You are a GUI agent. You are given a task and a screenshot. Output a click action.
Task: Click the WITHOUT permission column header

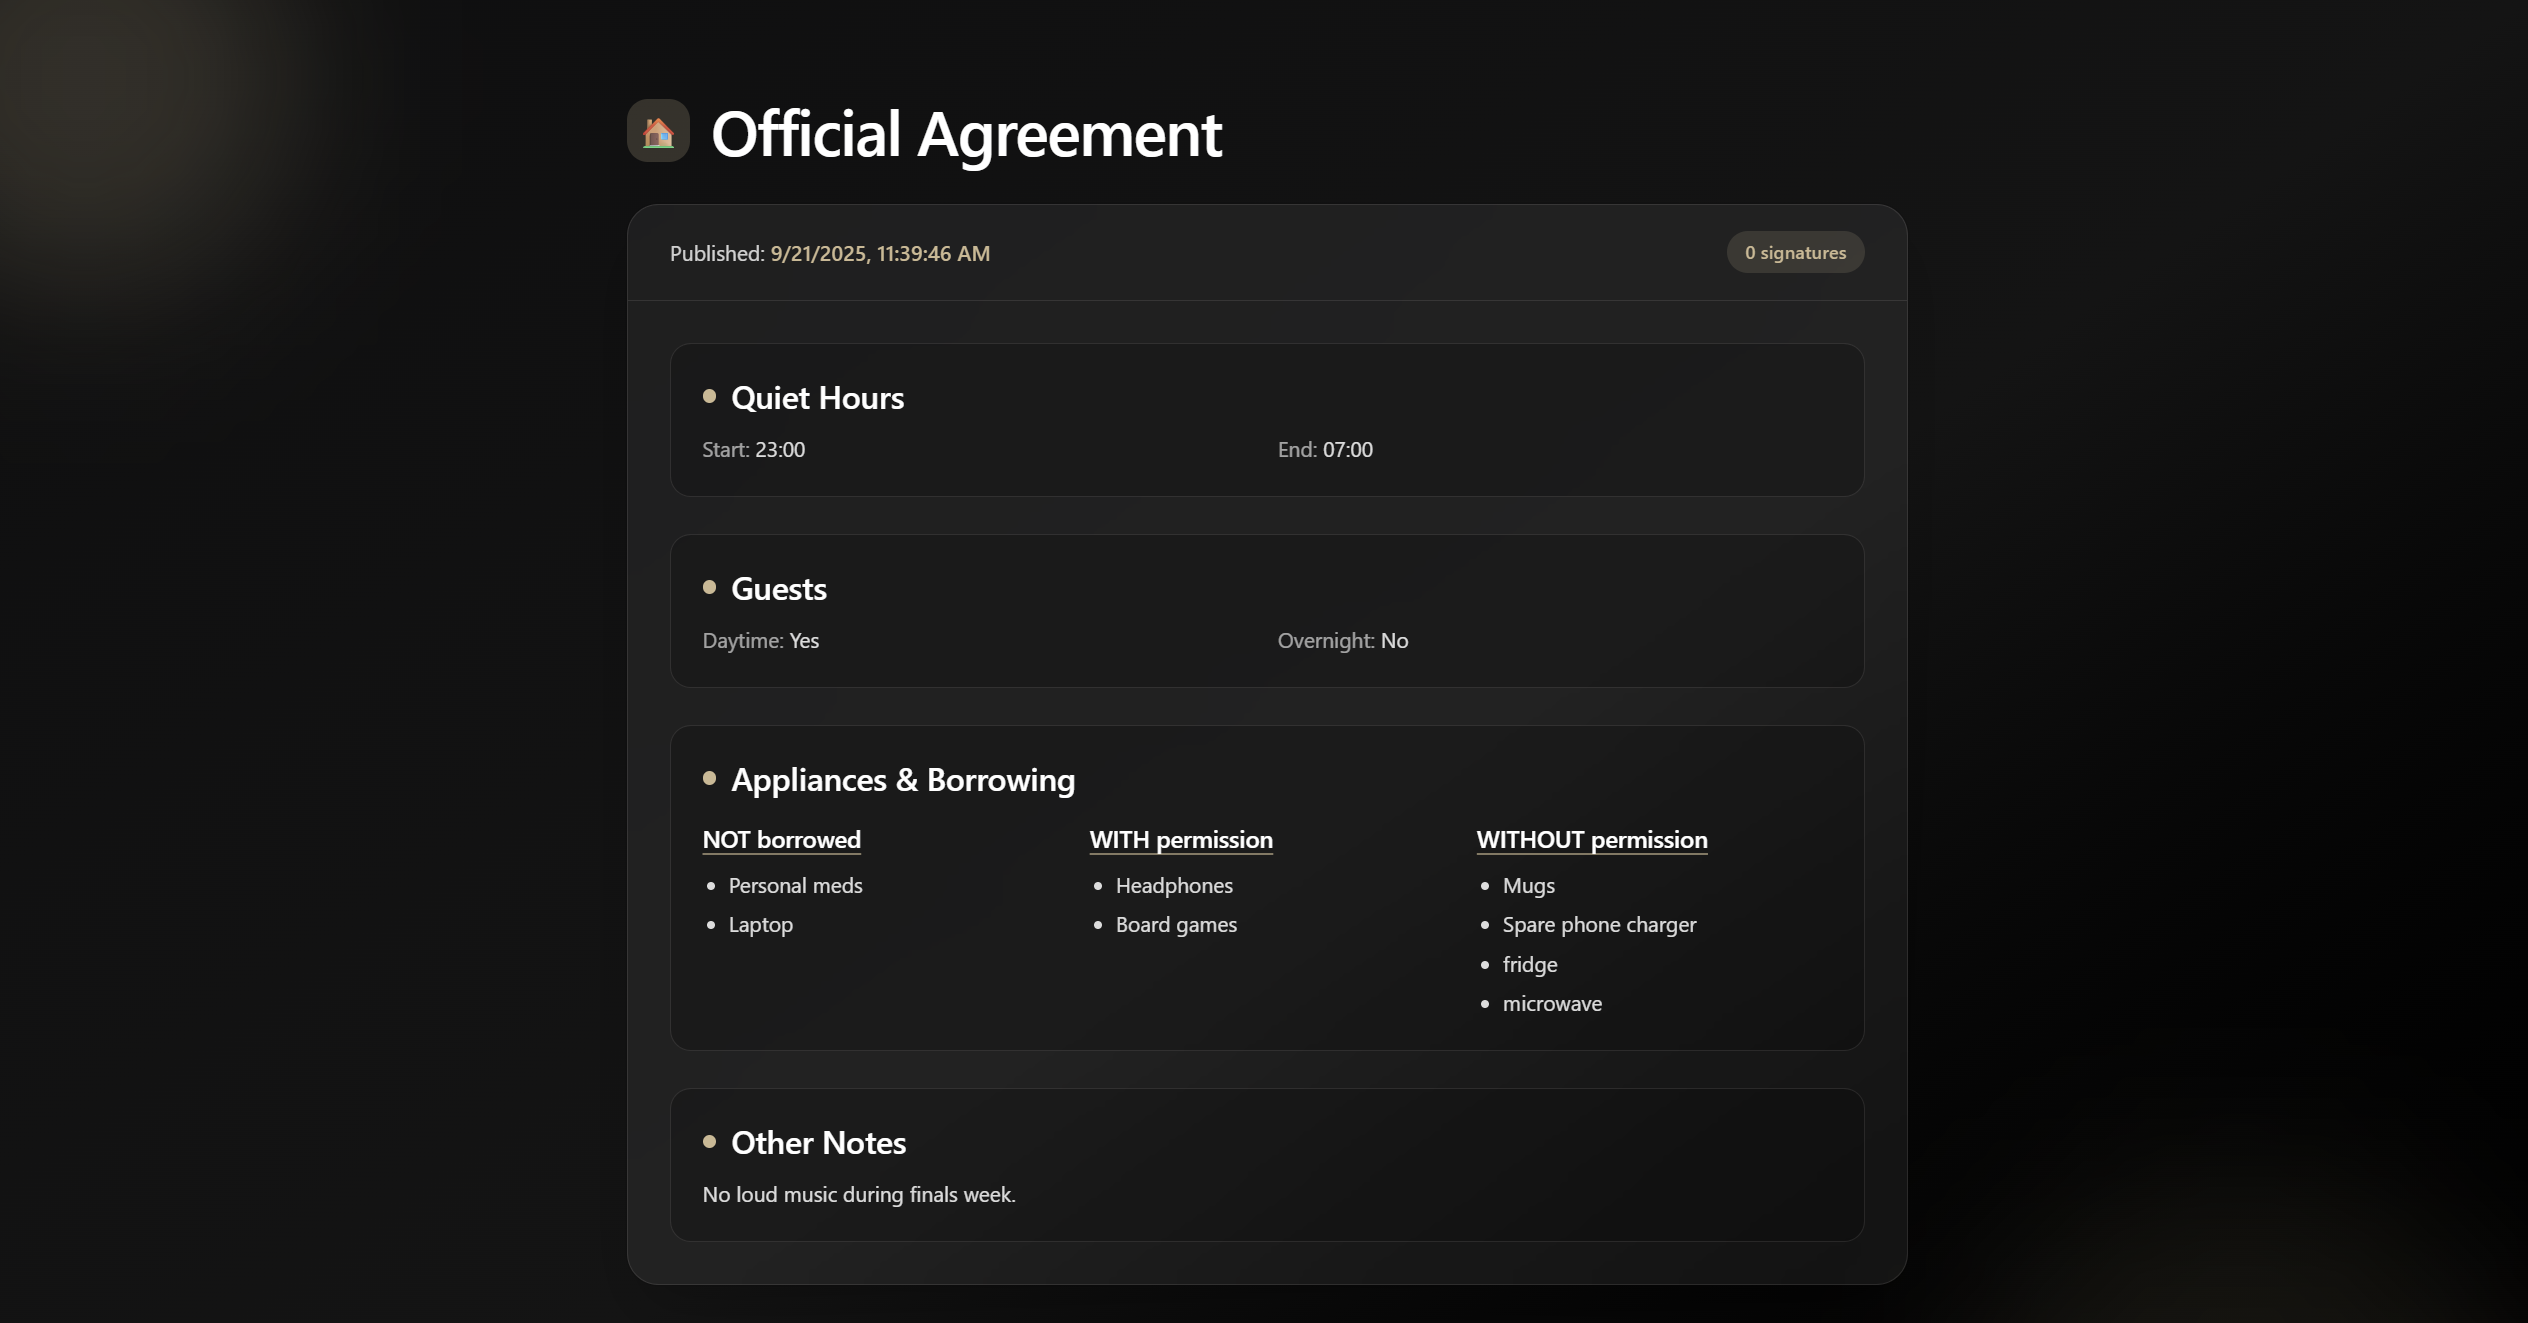[1591, 840]
